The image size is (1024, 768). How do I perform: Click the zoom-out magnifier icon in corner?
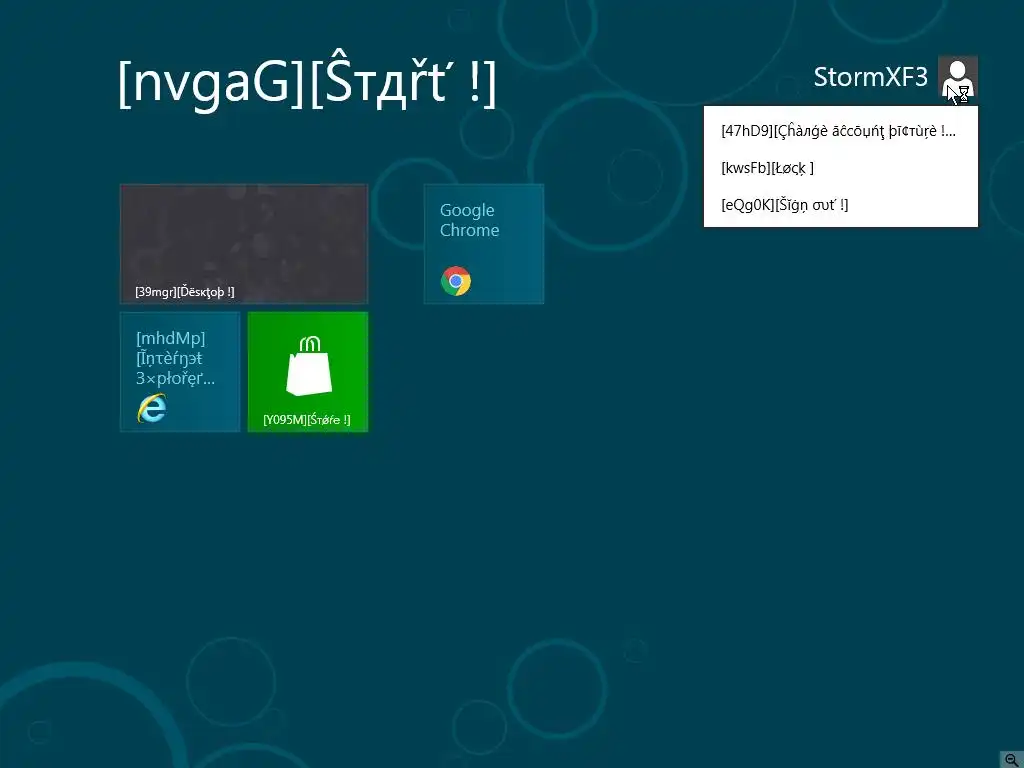[x=1012, y=759]
